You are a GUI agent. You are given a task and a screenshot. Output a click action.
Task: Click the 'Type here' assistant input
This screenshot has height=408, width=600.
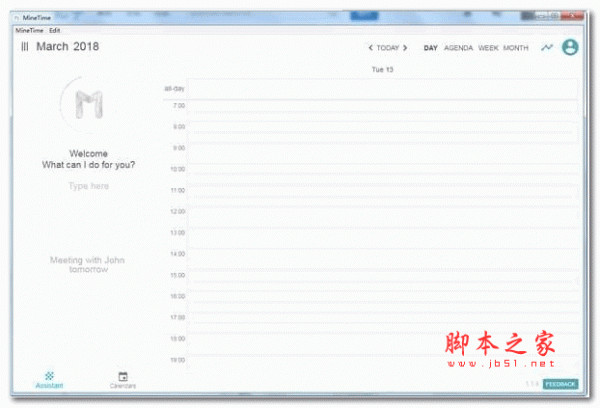(88, 186)
